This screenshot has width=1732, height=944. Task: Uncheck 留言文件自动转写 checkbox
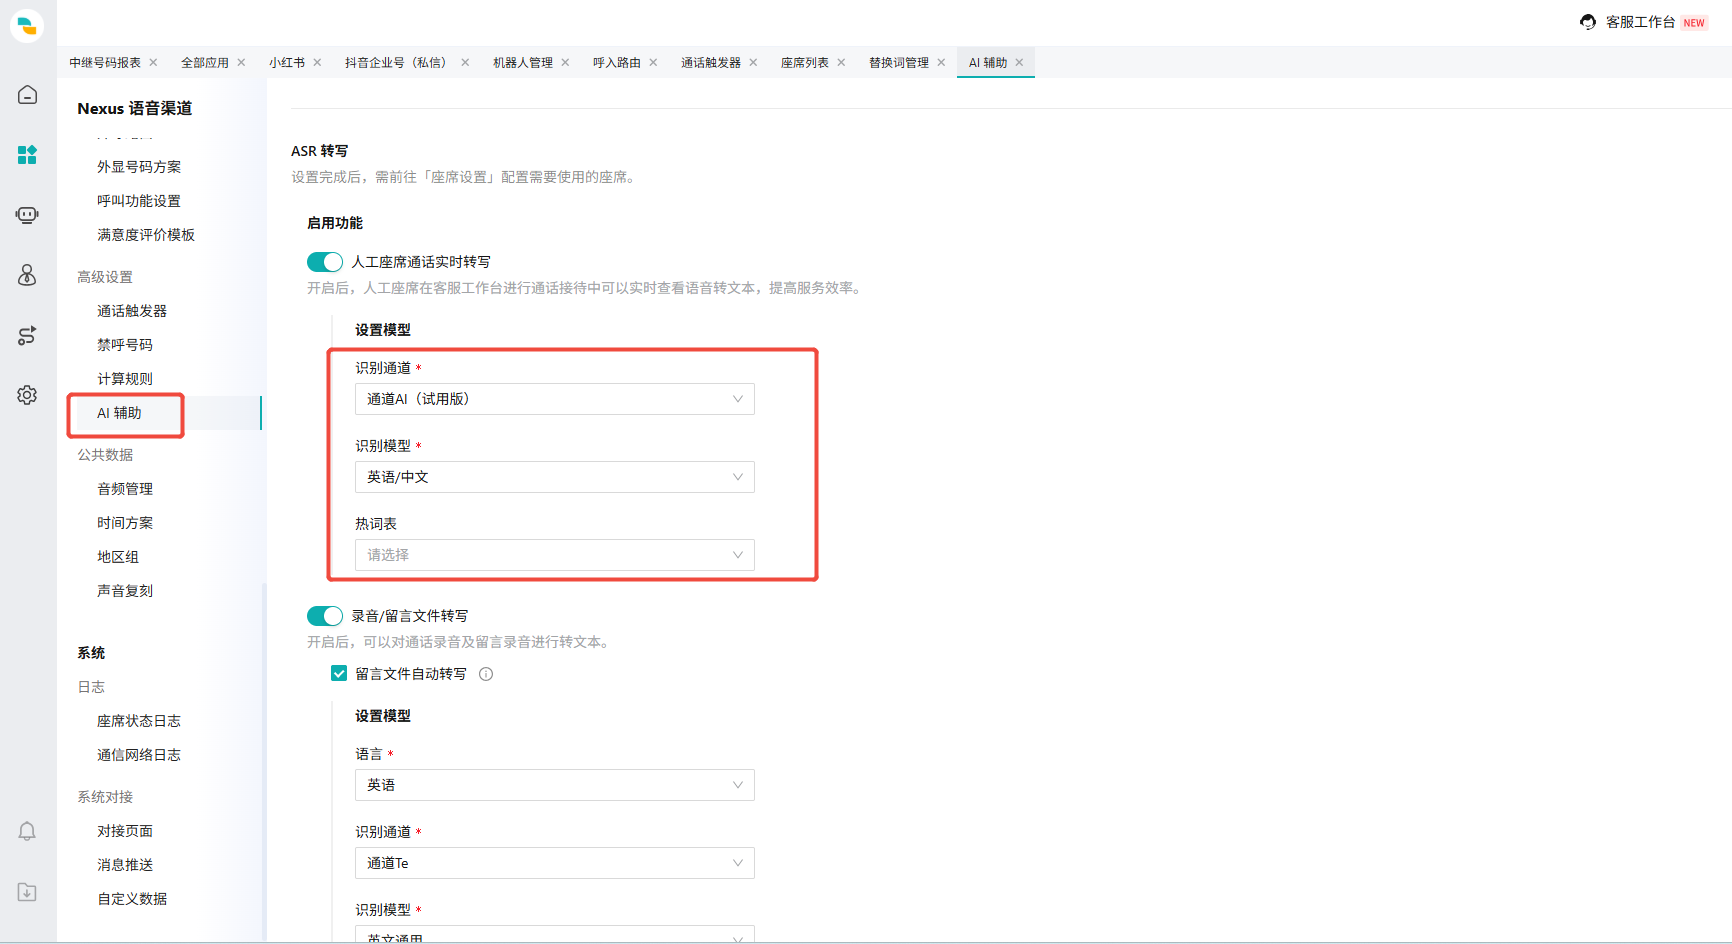[x=339, y=673]
